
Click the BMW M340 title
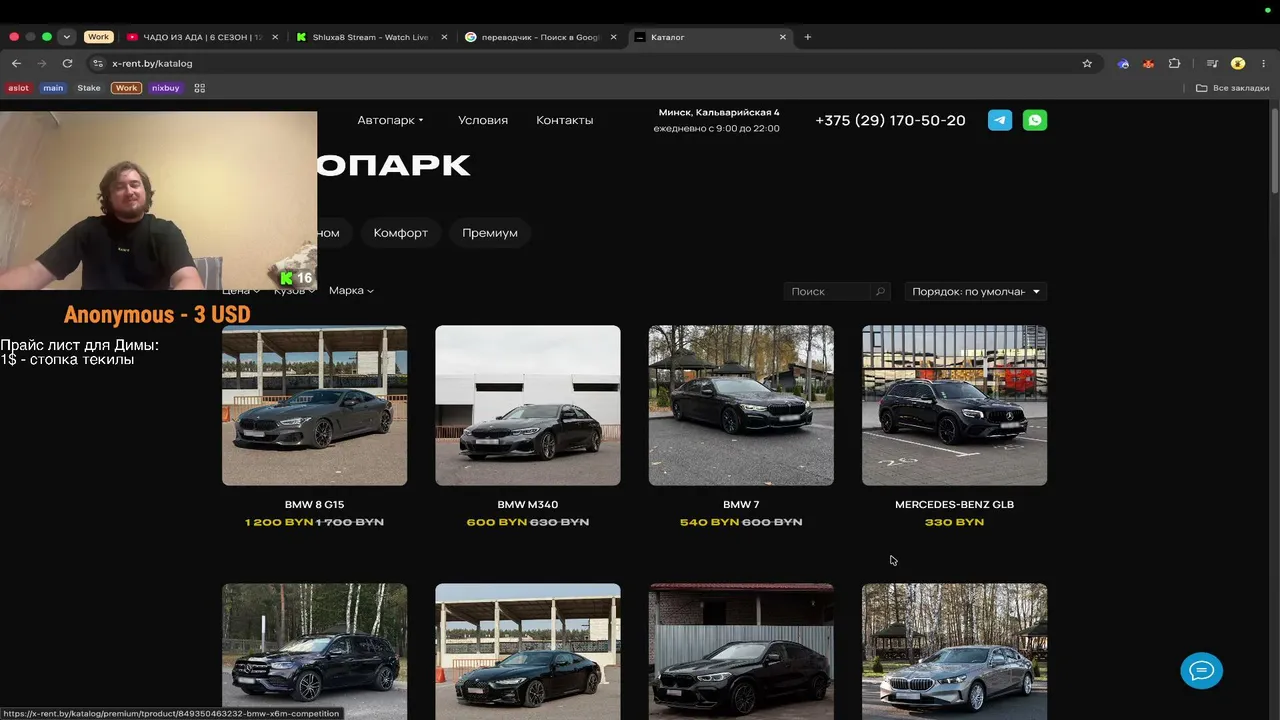528,505
